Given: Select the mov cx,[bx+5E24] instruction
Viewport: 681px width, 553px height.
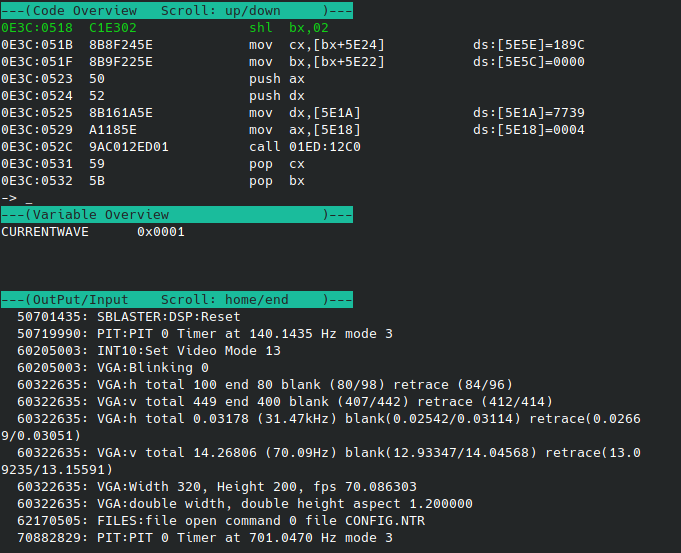Looking at the screenshot, I should coord(316,45).
